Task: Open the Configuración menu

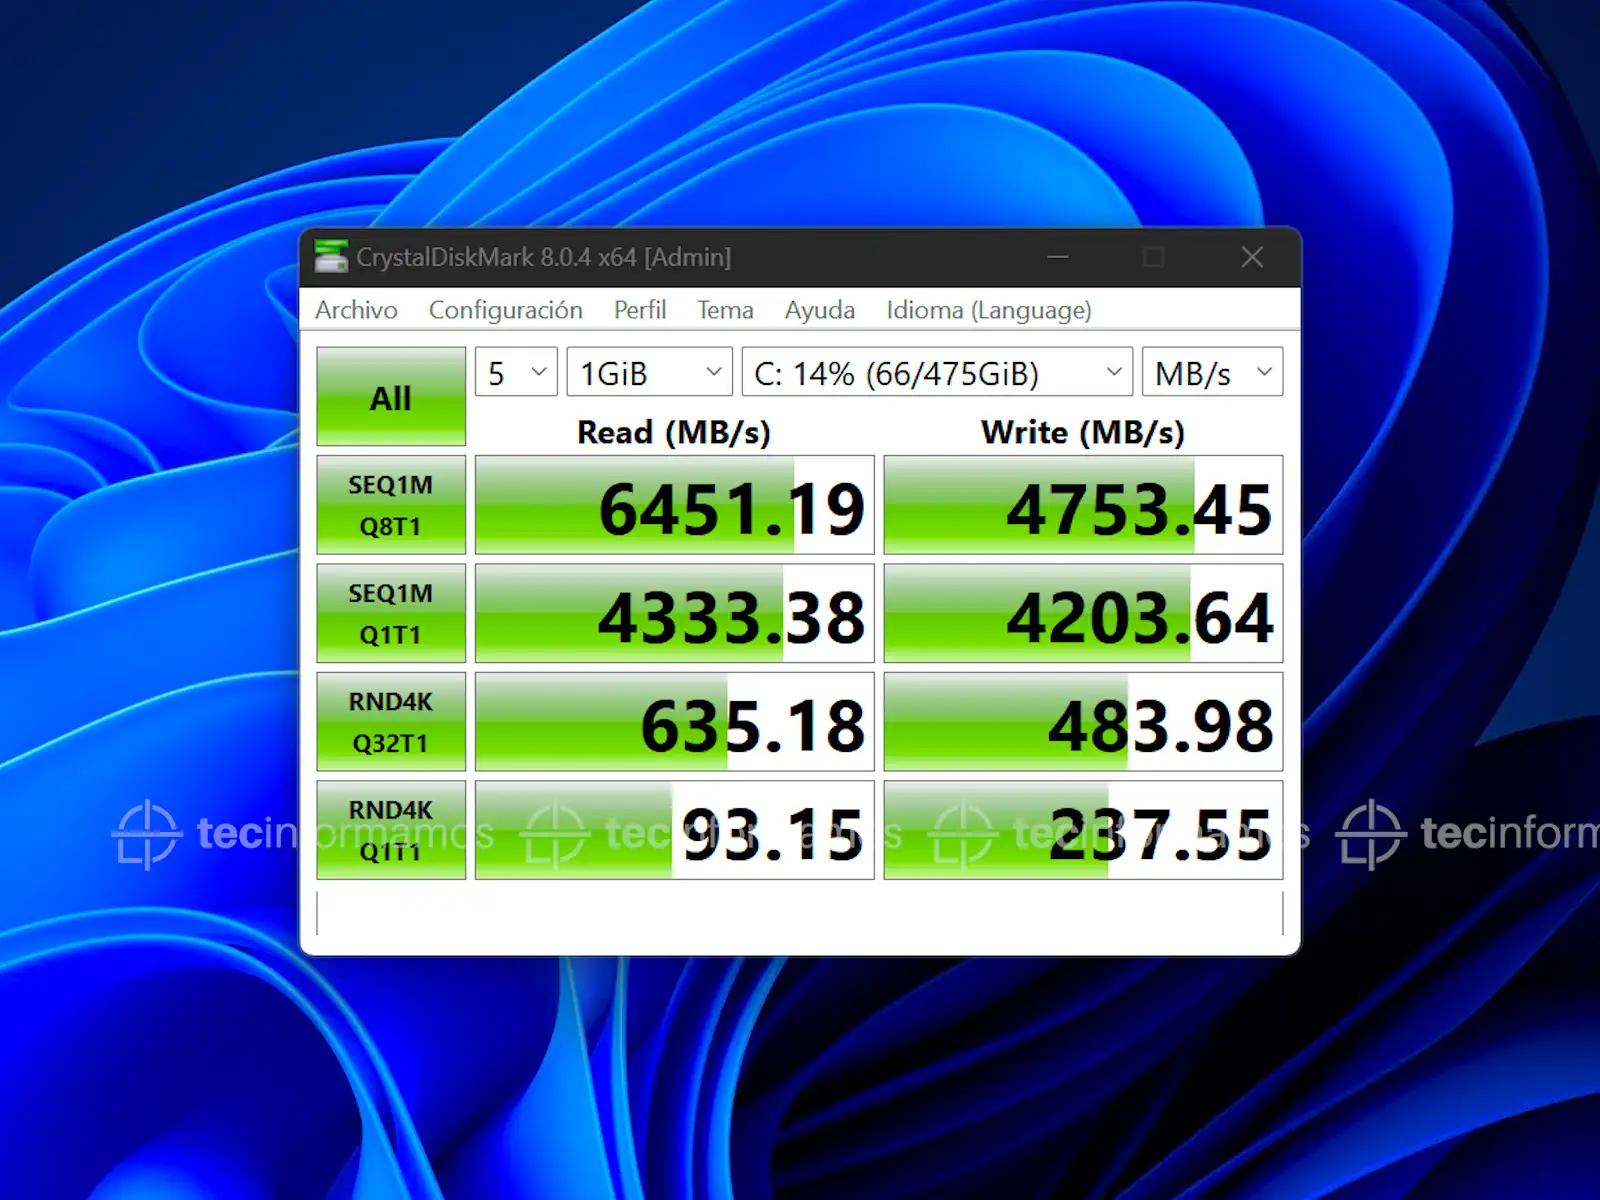Action: pos(505,310)
